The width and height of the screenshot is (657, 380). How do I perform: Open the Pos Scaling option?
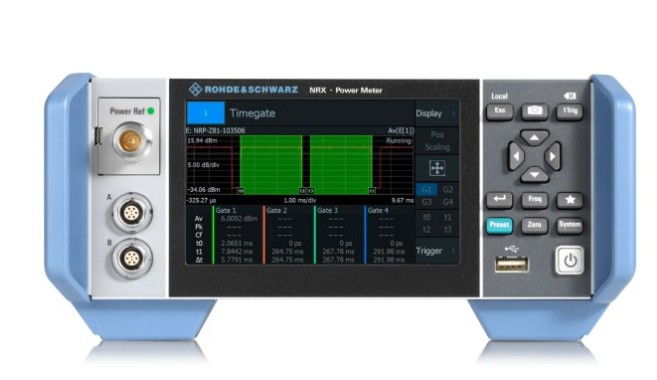(437, 141)
